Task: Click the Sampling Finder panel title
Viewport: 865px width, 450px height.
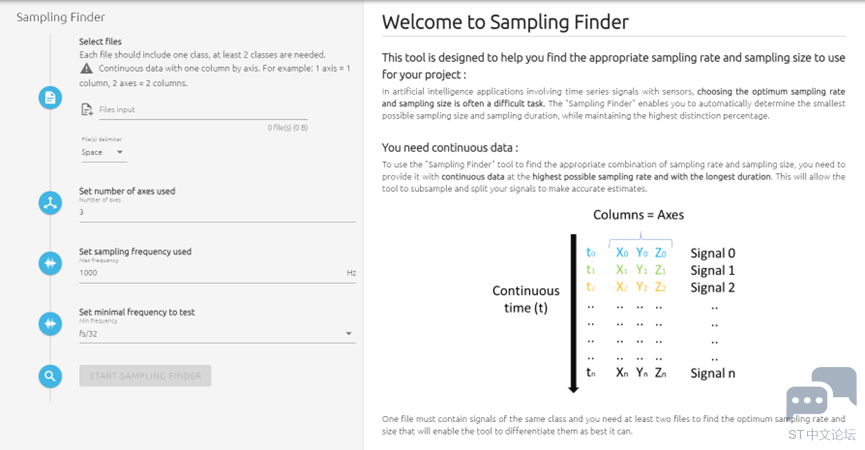Action: [x=61, y=17]
